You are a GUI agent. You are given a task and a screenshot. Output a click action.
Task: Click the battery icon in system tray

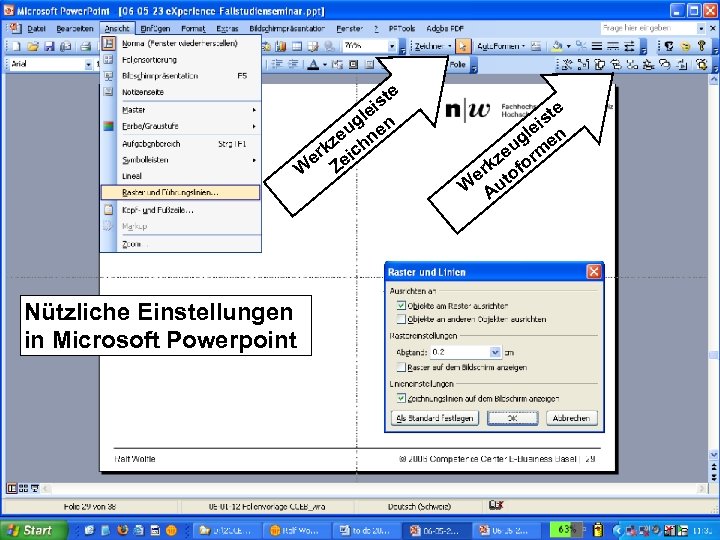click(597, 530)
